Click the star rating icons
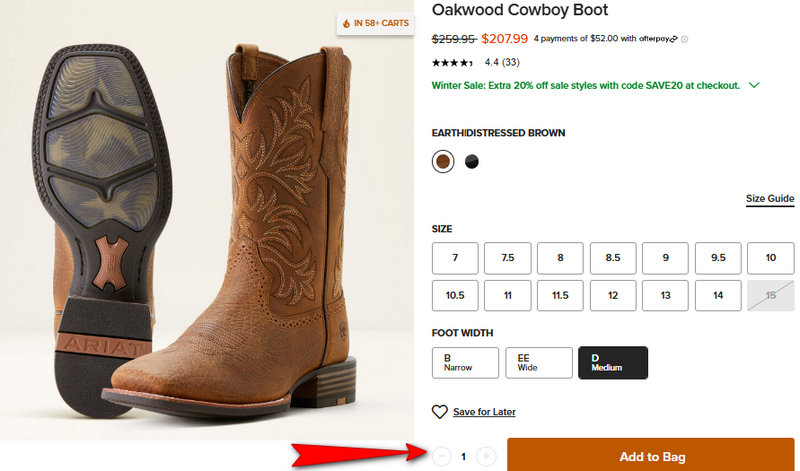The height and width of the screenshot is (471, 800). pyautogui.click(x=451, y=62)
